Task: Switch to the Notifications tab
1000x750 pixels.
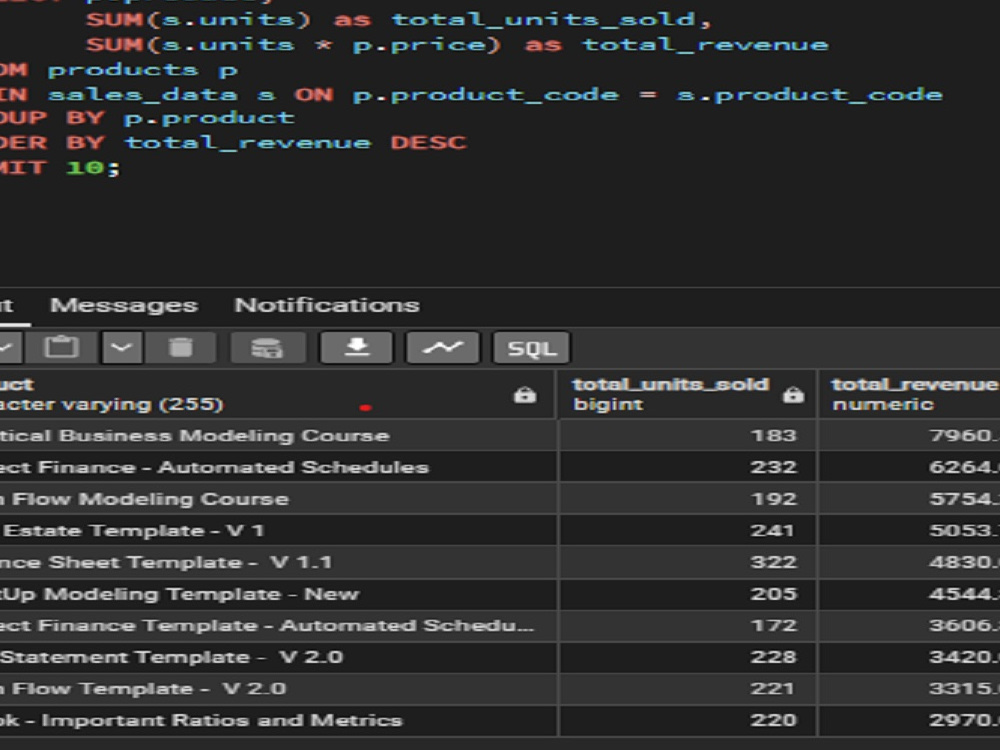Action: point(327,305)
